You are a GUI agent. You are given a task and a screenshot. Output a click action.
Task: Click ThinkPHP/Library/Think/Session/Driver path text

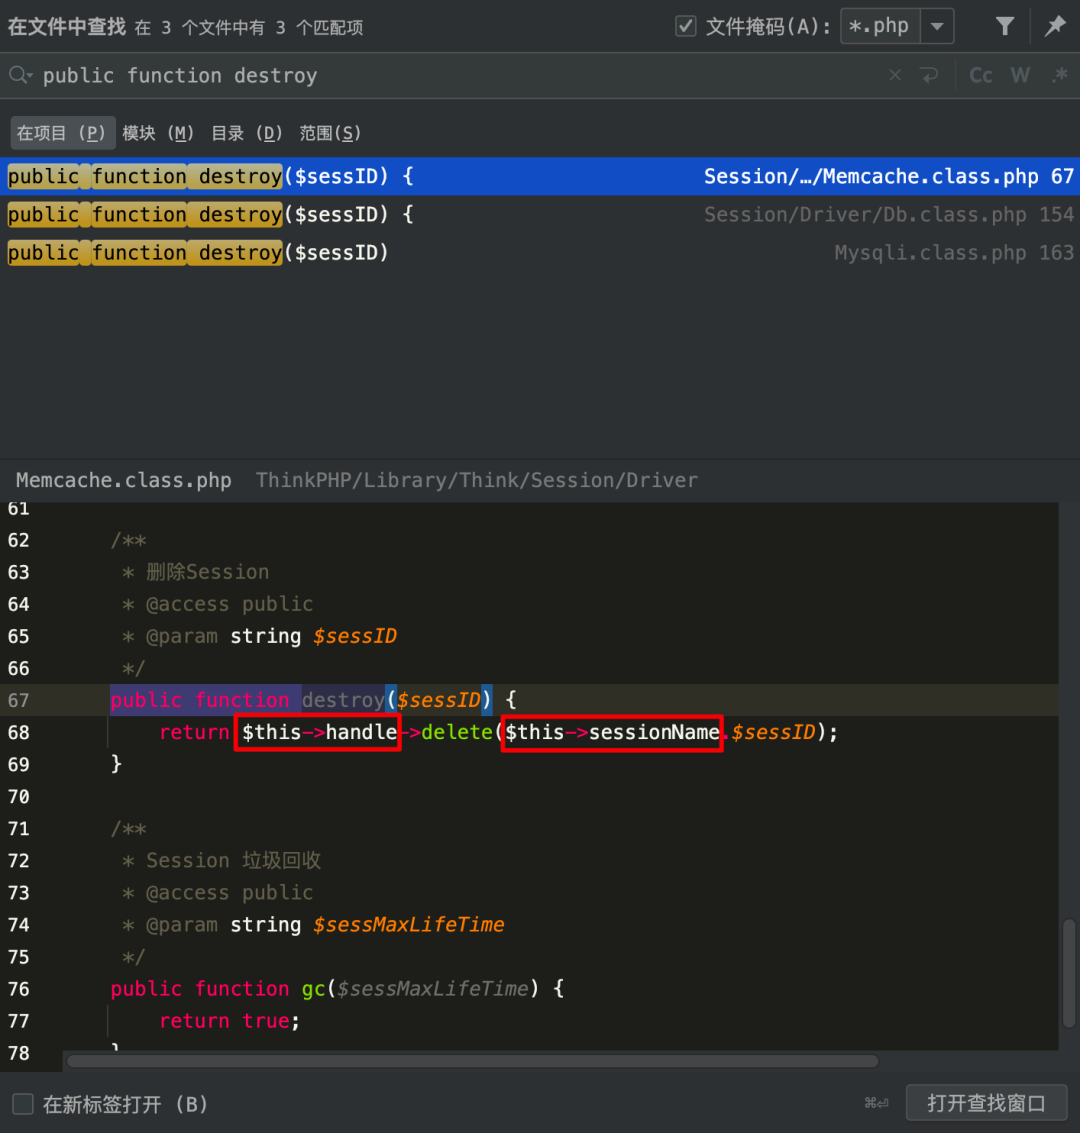point(477,481)
